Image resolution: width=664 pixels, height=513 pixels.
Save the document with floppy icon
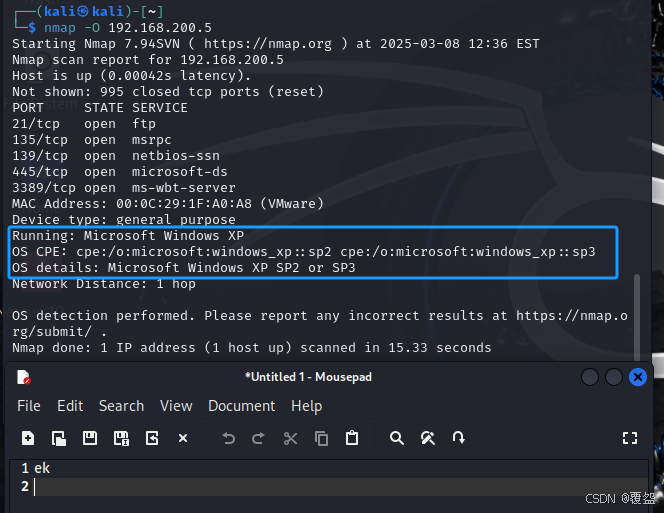[90, 438]
